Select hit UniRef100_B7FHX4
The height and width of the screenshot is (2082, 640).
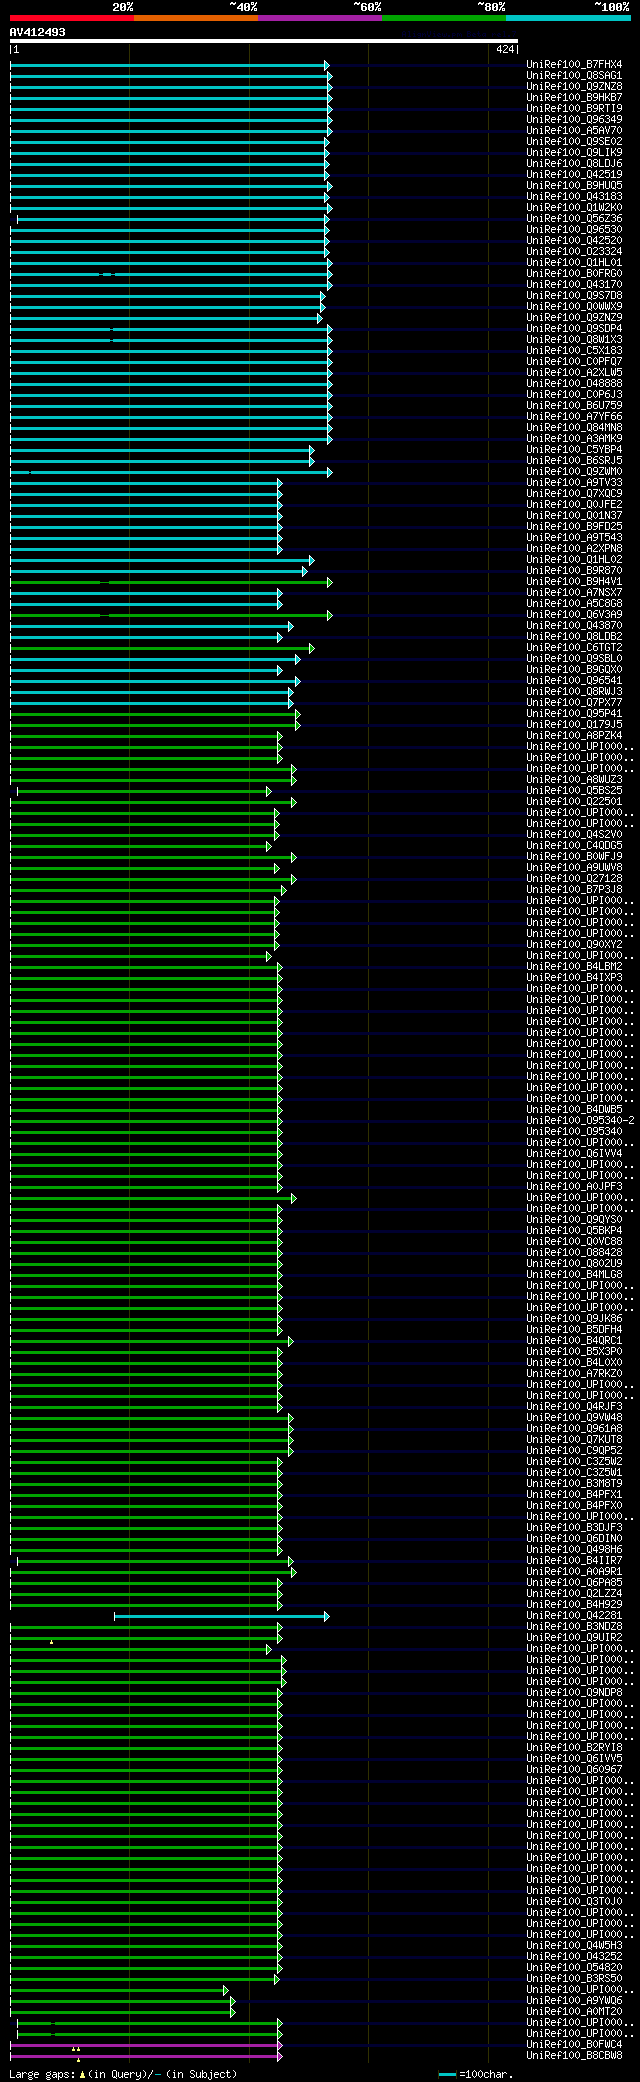click(574, 64)
